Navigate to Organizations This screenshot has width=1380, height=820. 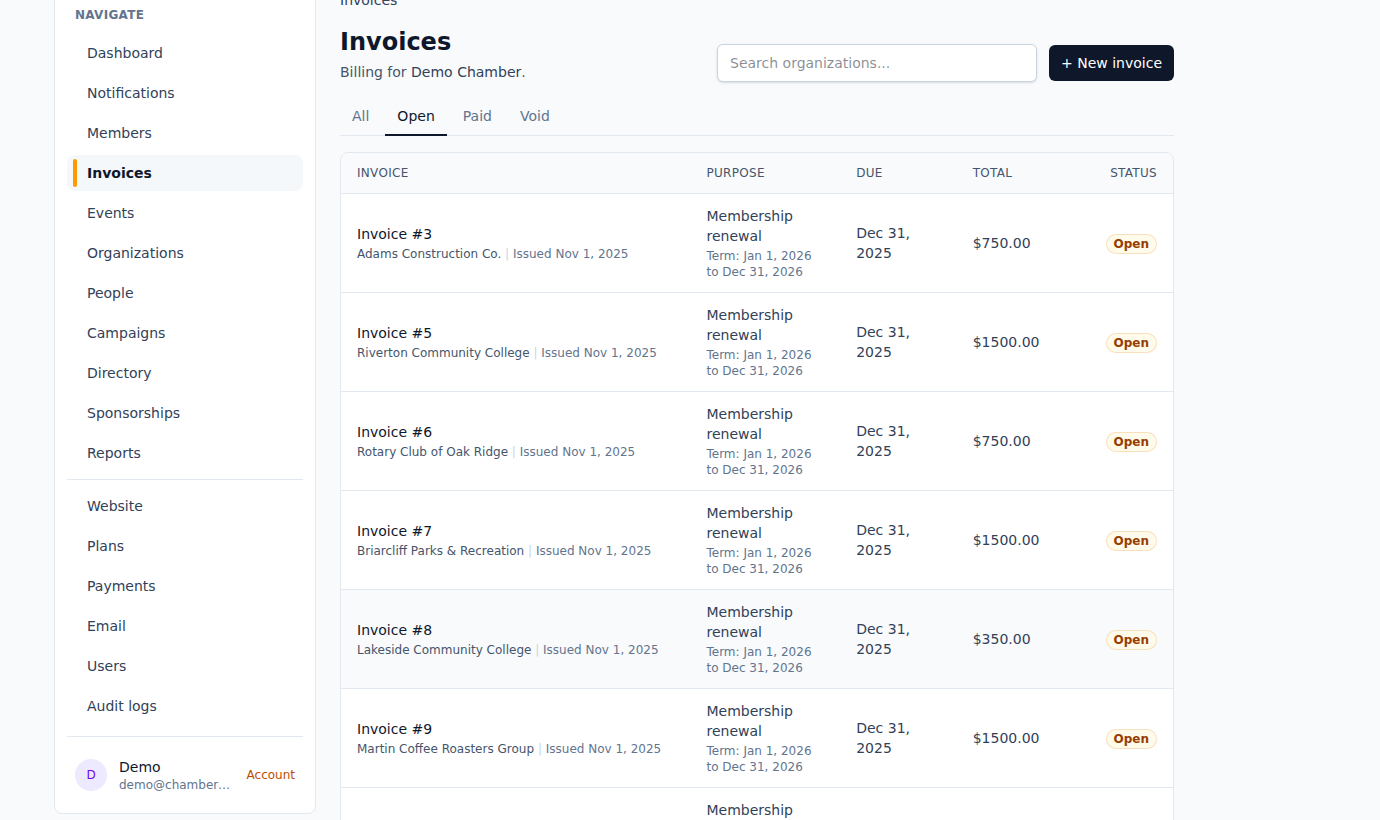135,252
